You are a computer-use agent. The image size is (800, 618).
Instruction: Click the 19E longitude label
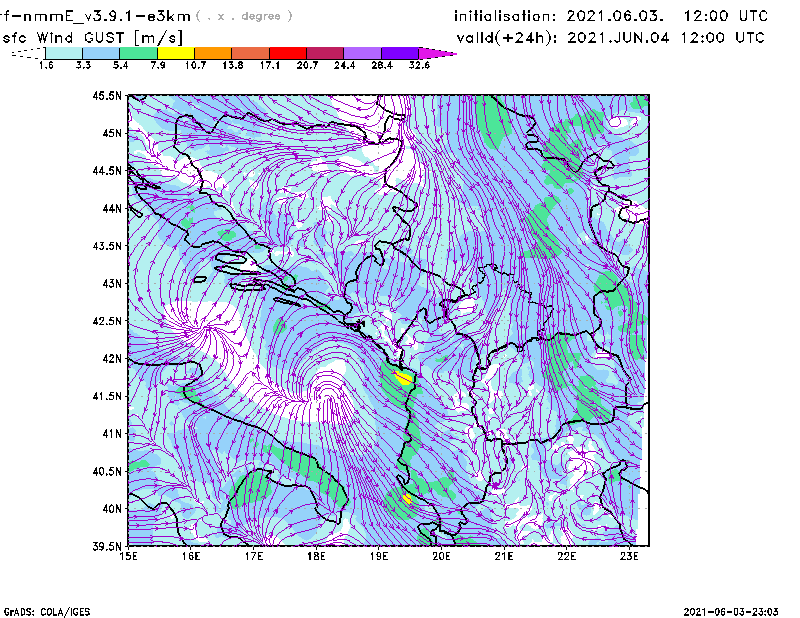(x=379, y=556)
